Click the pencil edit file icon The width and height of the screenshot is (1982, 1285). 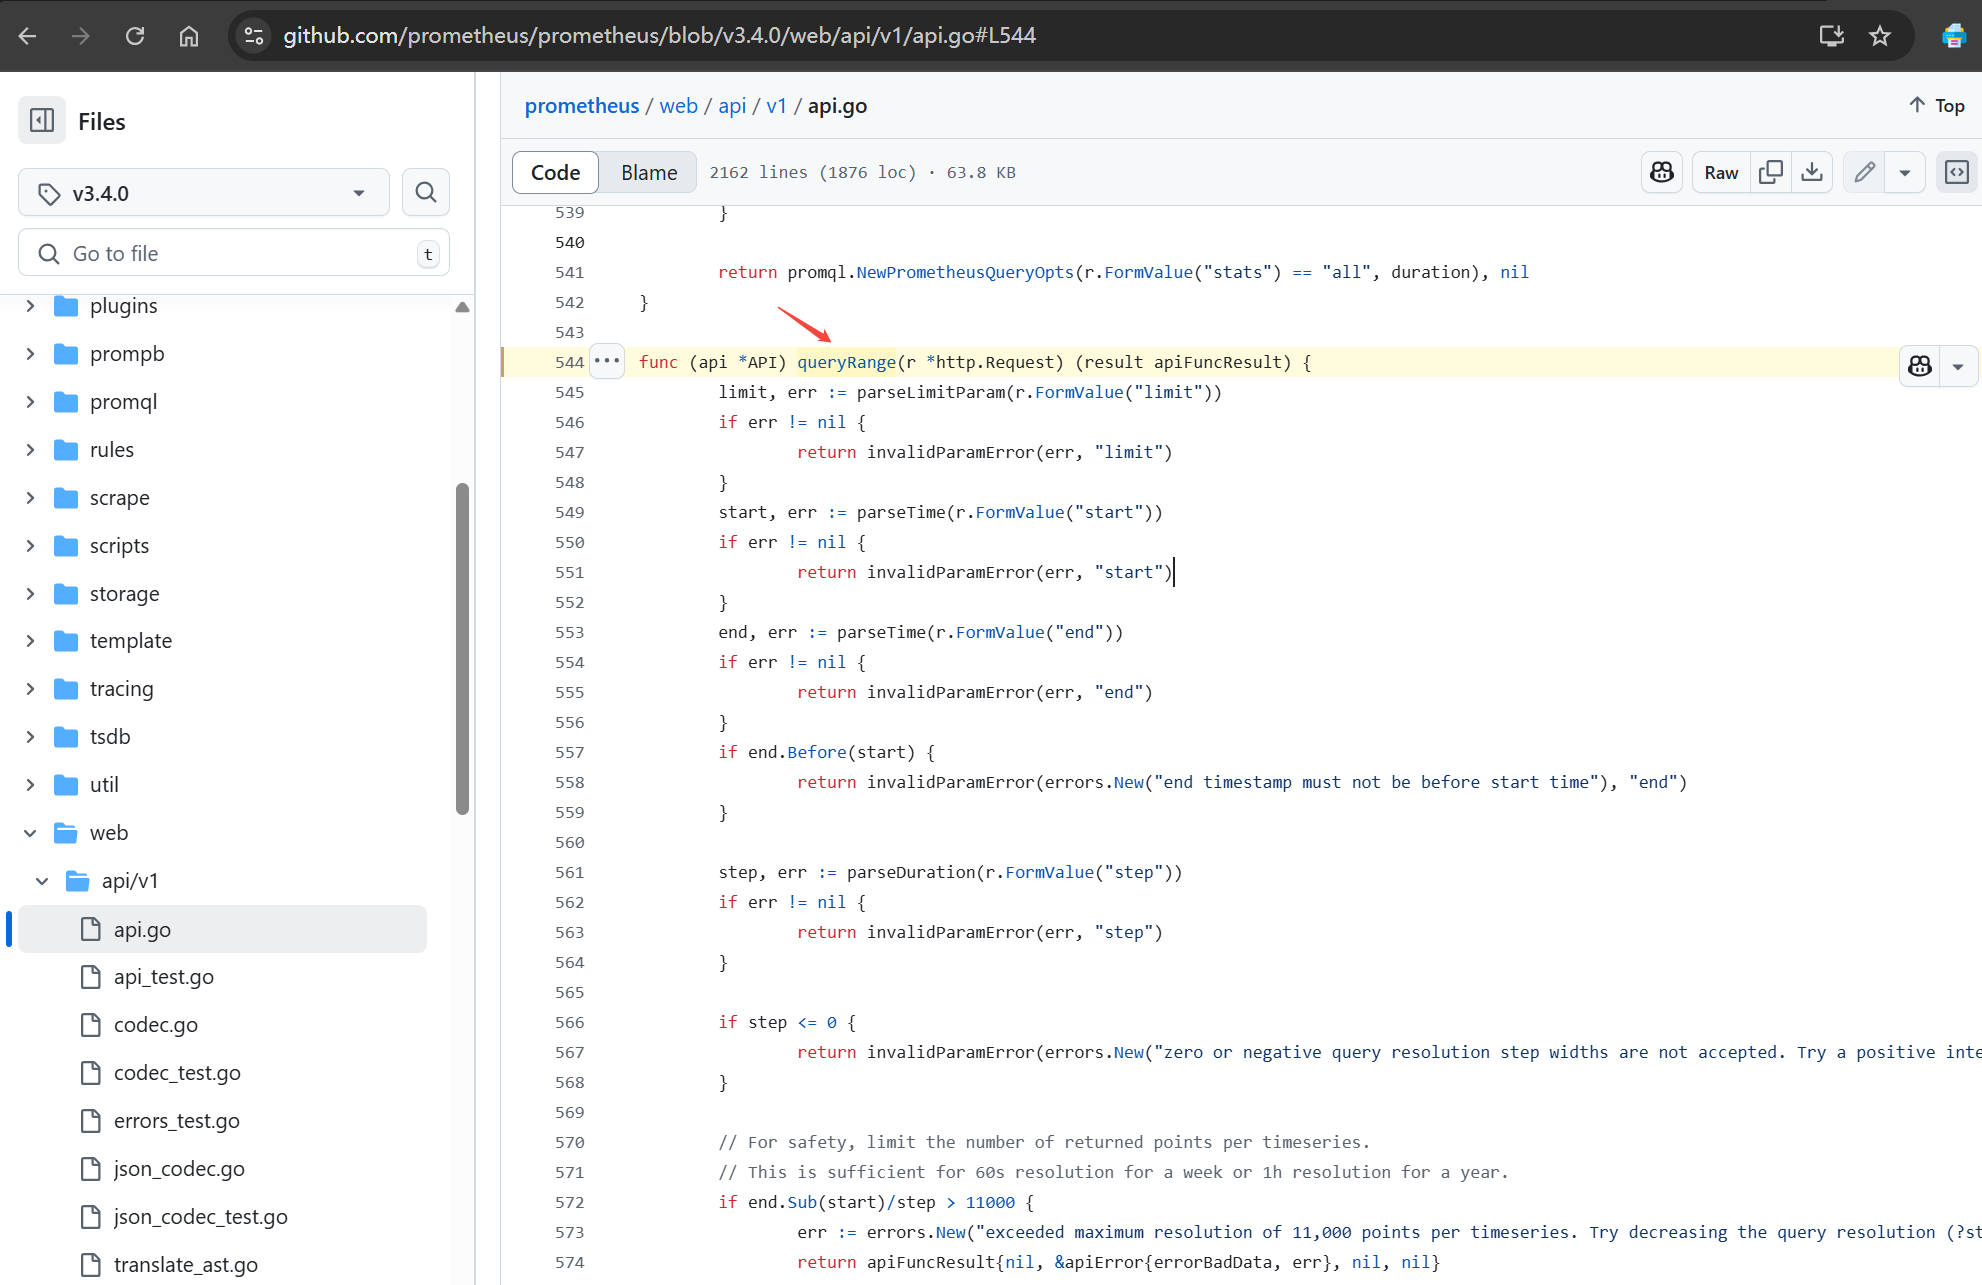1864,173
